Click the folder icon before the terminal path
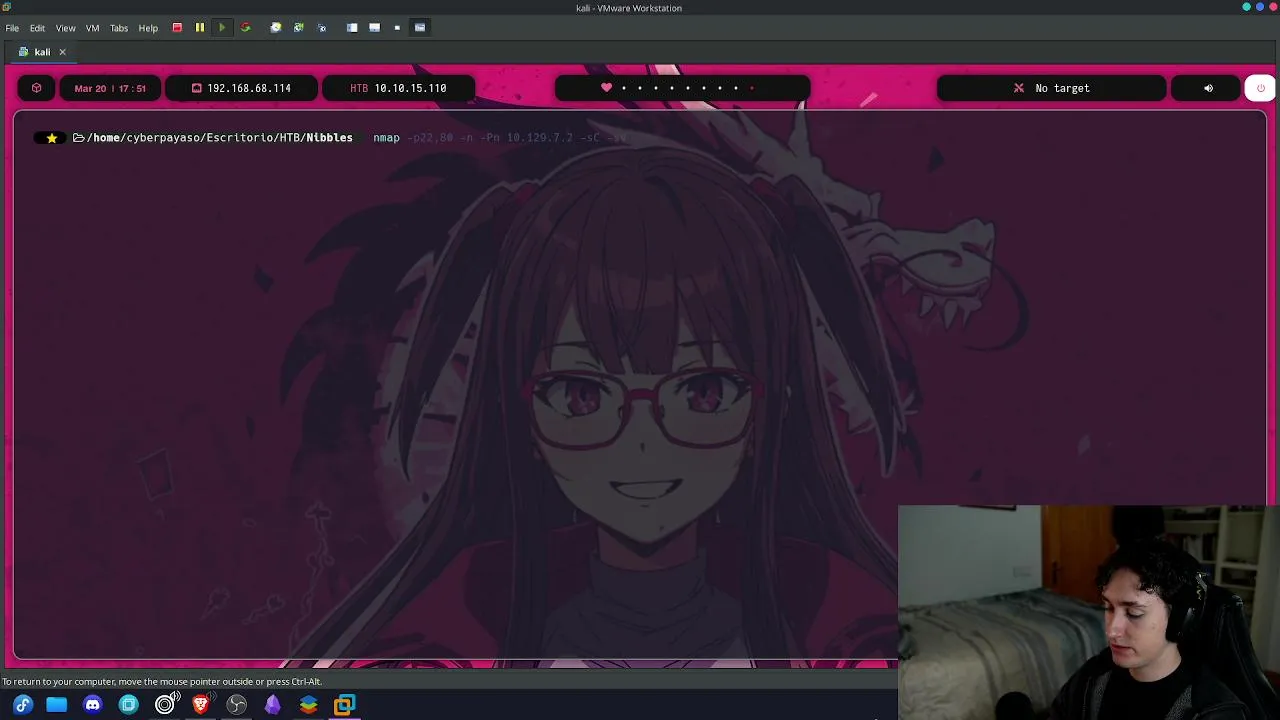 coord(78,138)
